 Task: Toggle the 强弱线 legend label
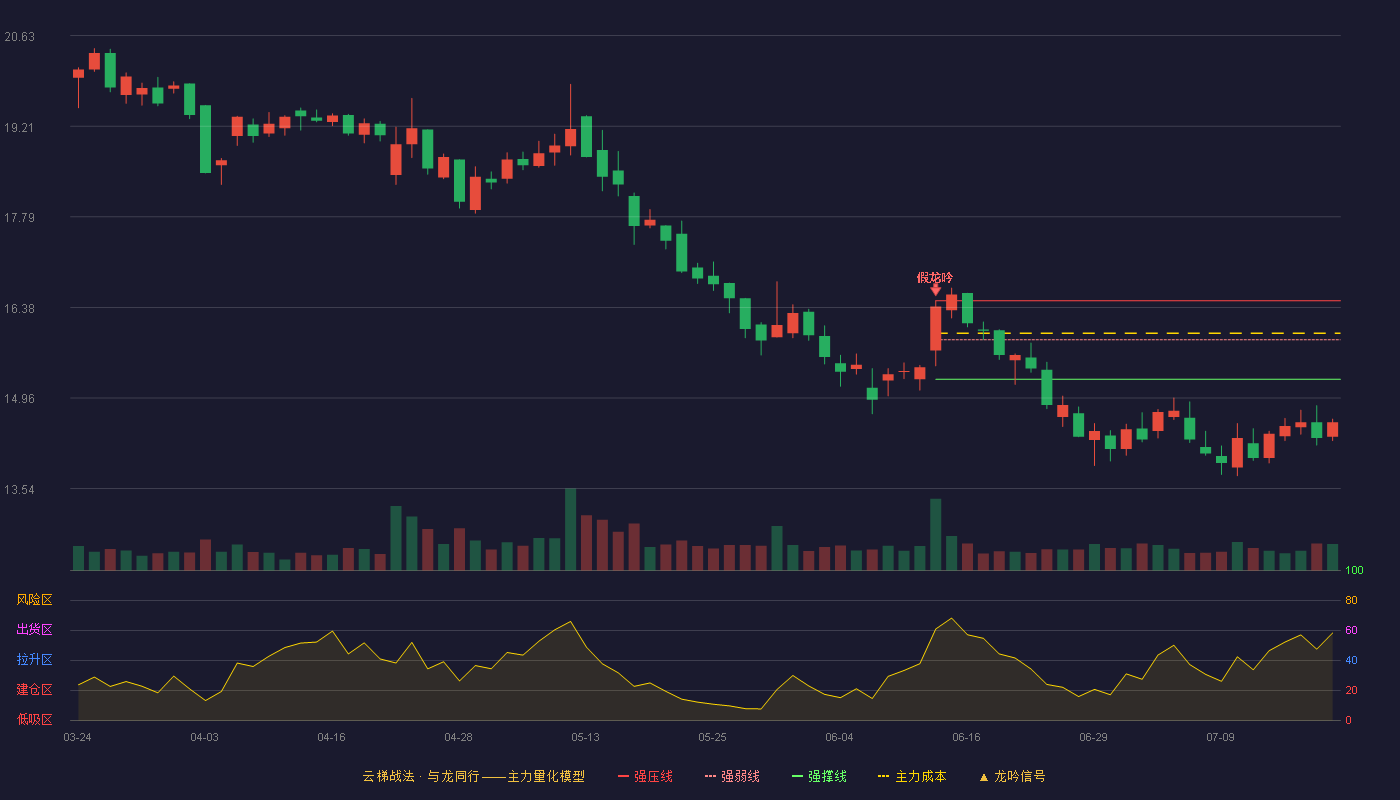[740, 776]
